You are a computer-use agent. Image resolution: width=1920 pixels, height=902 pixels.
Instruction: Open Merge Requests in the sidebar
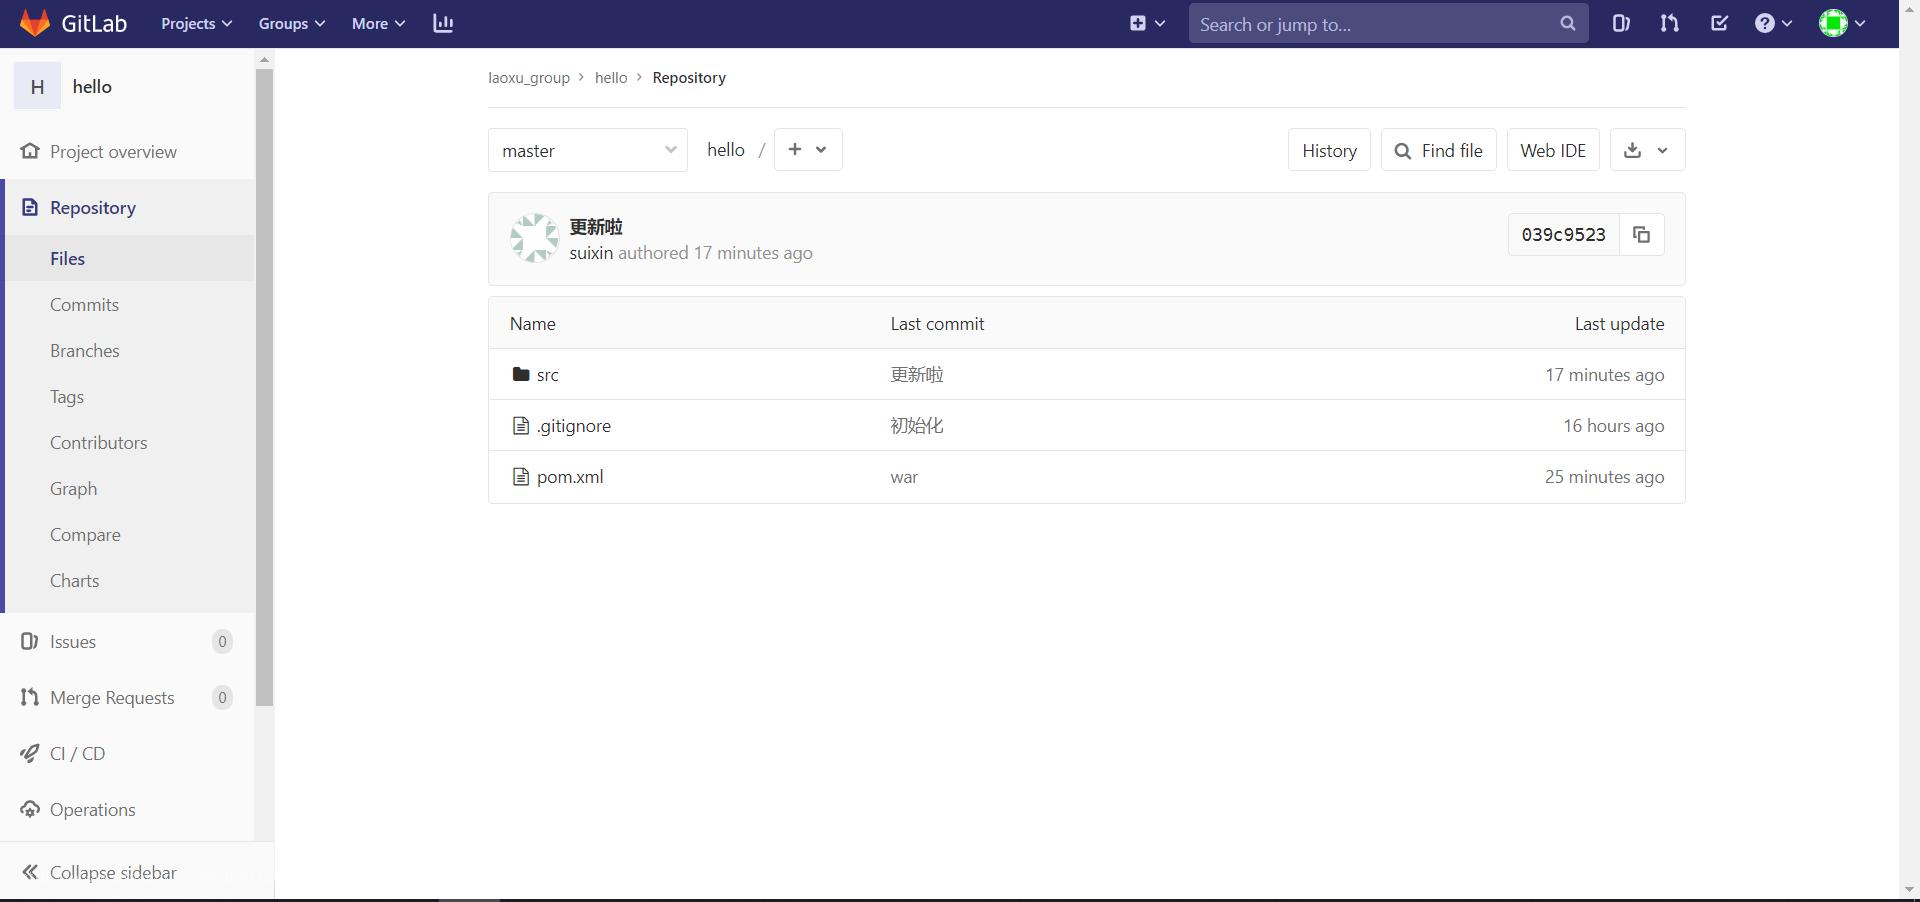127,697
